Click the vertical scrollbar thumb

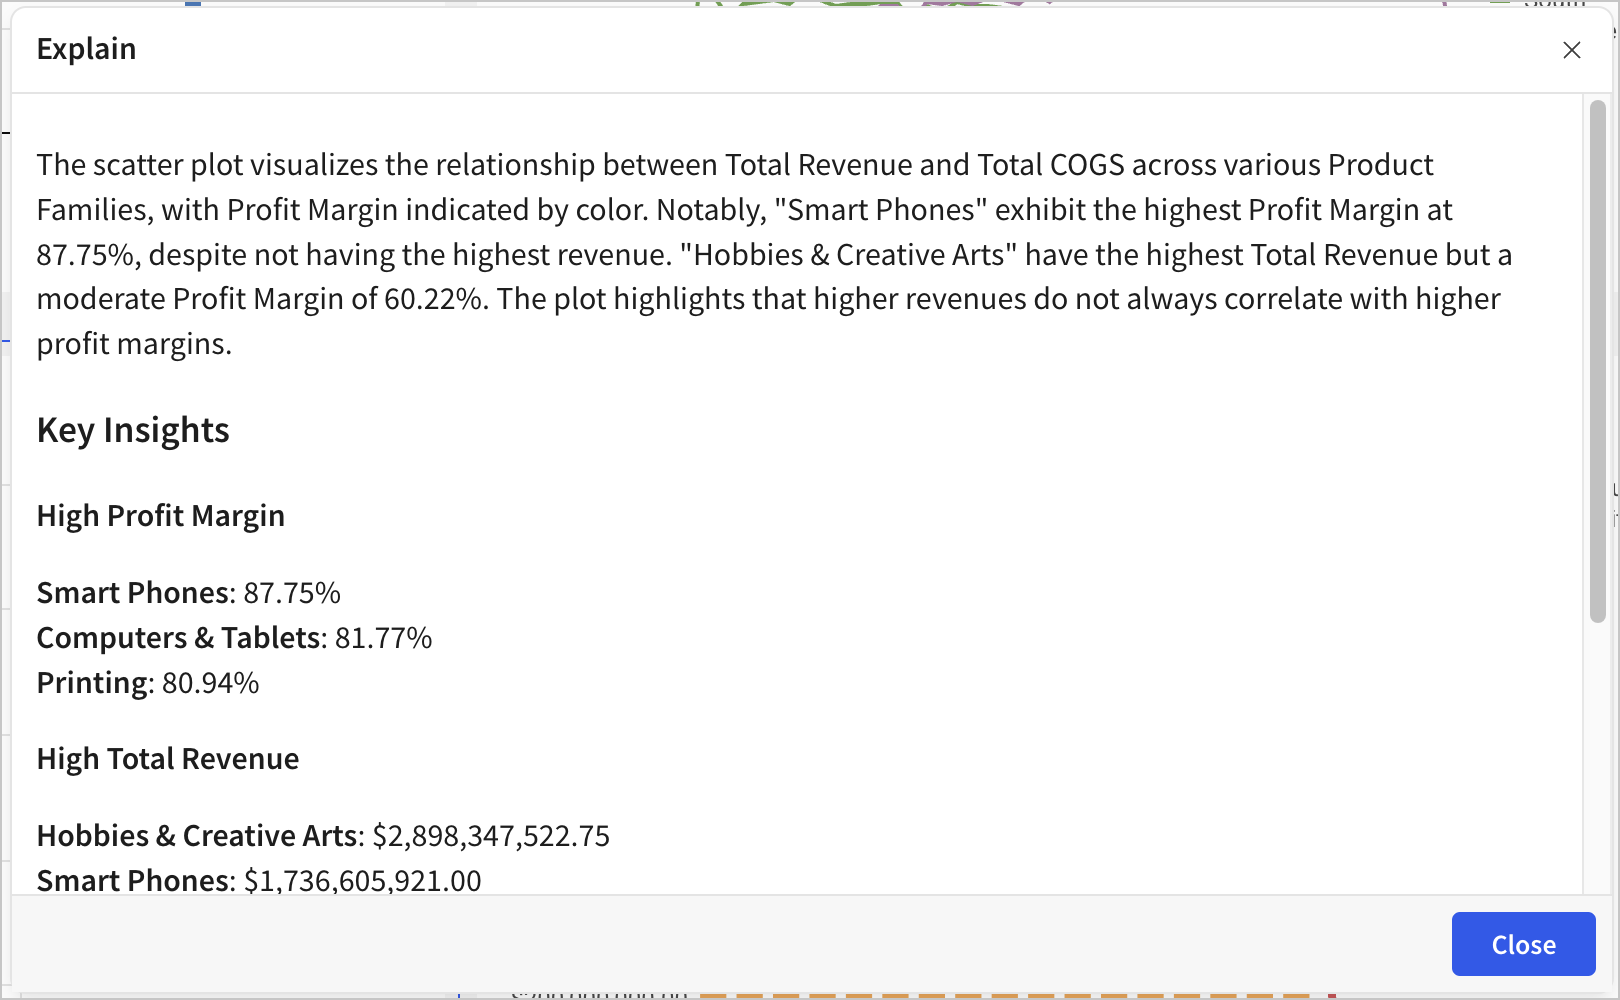[1597, 360]
